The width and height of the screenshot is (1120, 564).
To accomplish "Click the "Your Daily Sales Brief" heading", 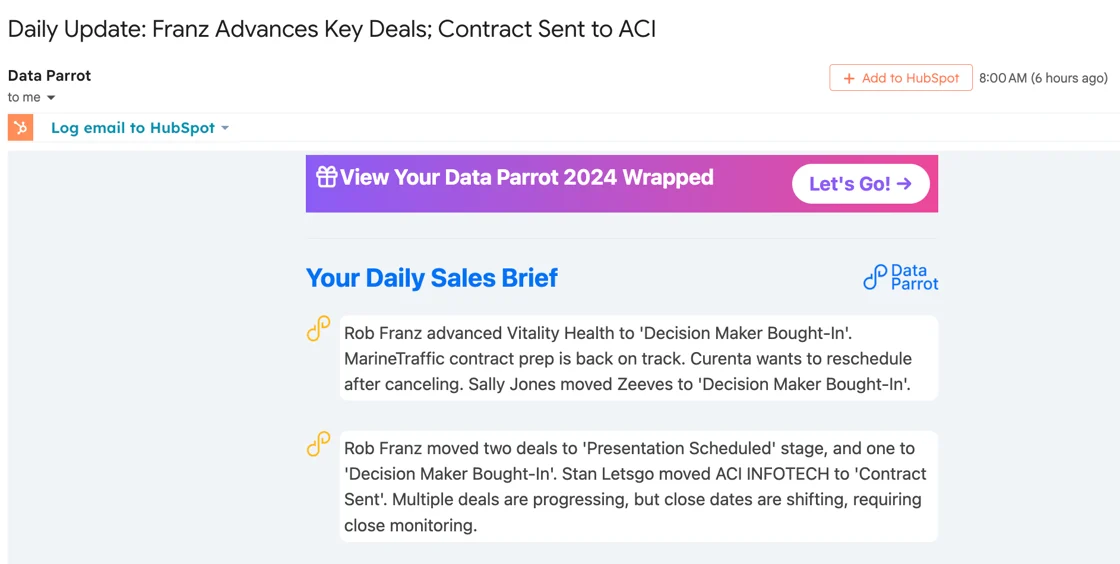I will coord(431,278).
